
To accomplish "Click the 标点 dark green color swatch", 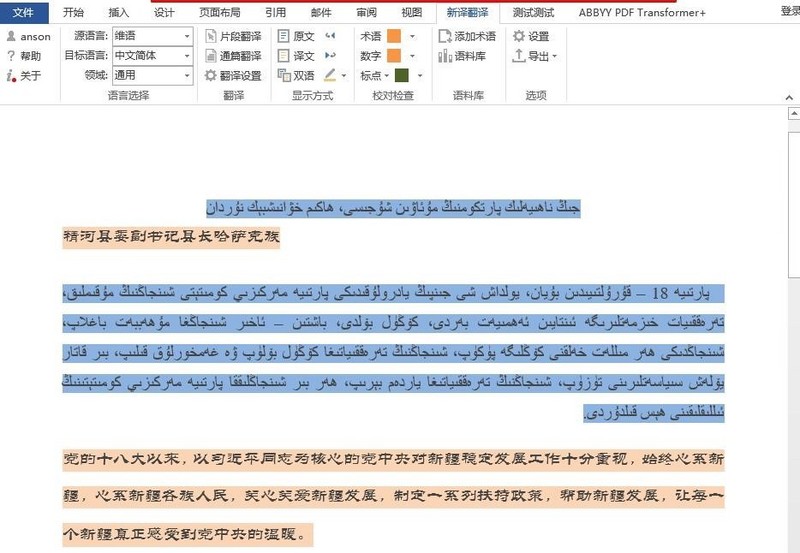I will (402, 76).
